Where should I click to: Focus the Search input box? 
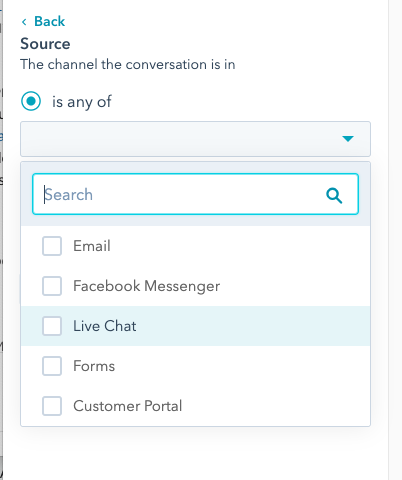tap(195, 194)
